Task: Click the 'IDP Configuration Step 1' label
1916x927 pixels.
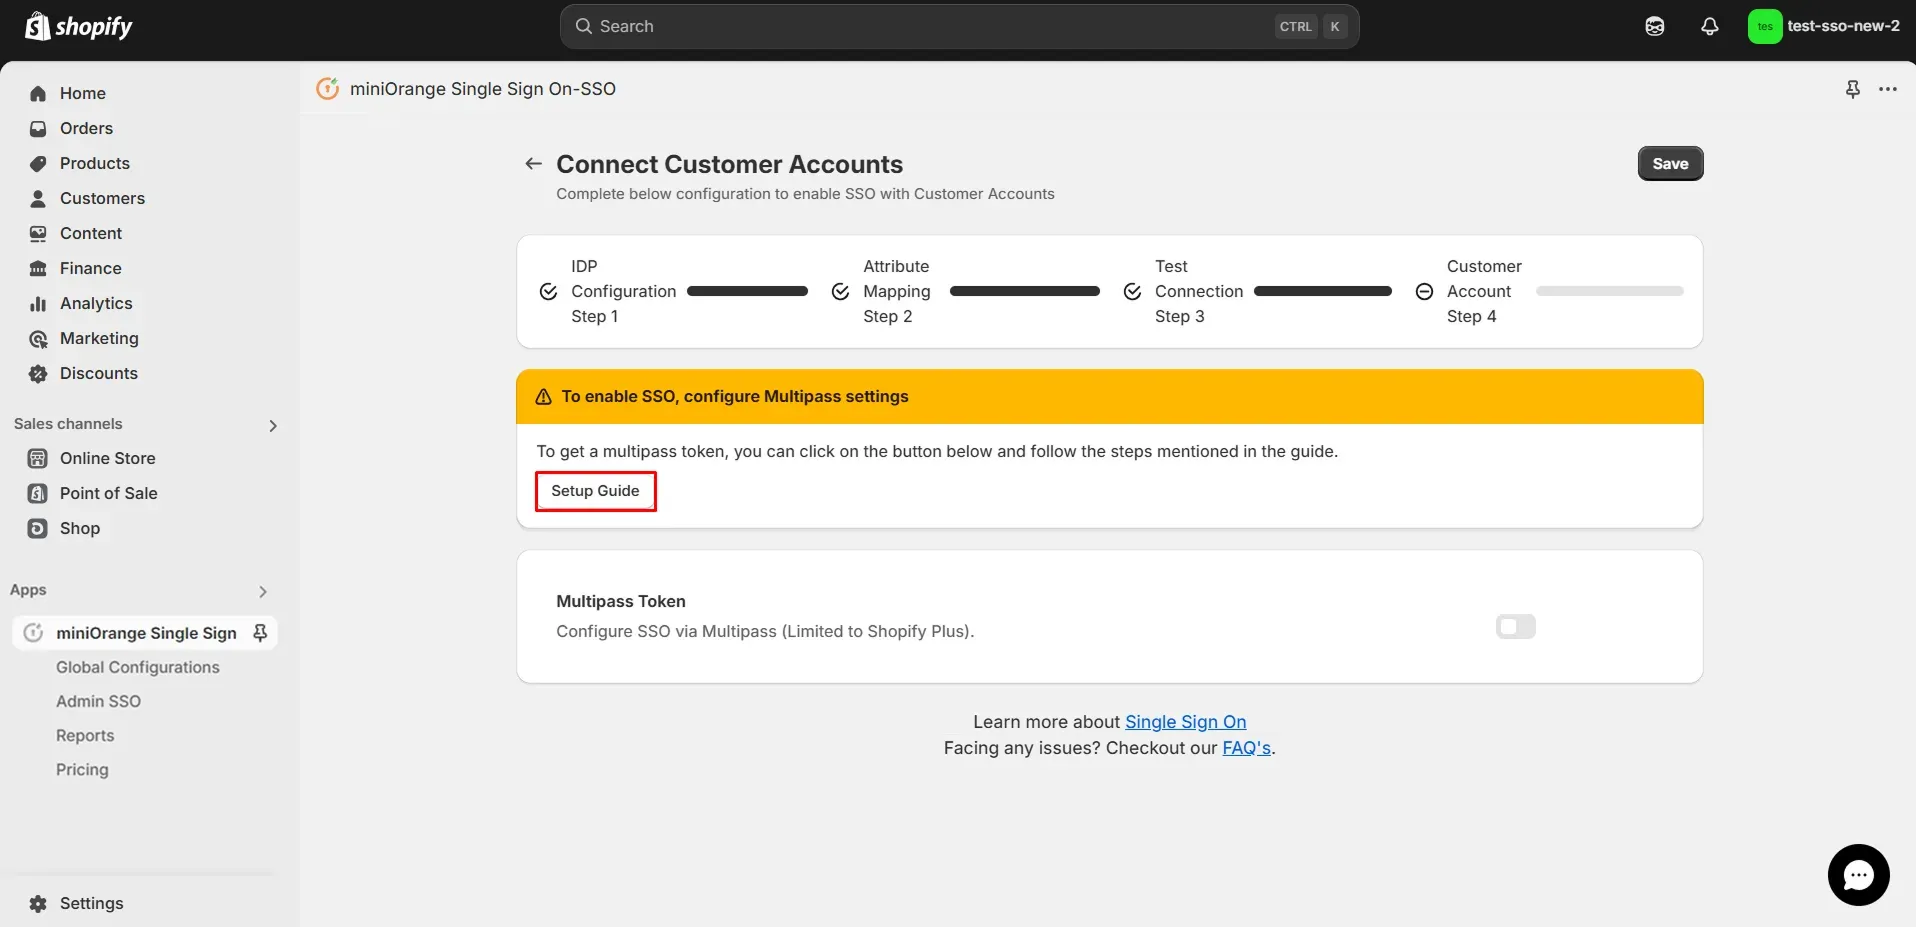Action: coord(624,291)
